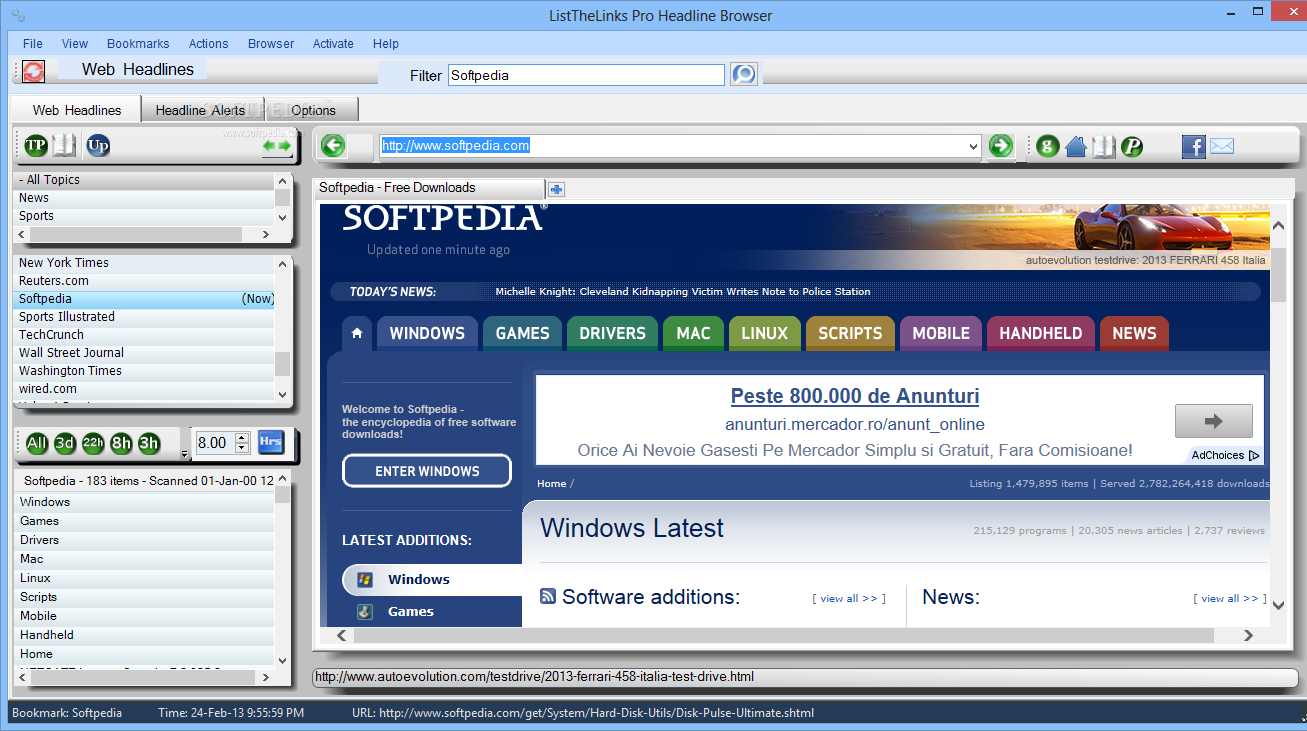This screenshot has height=731, width=1307.
Task: Click the red refresh icon beside Web Headlines
Action: tap(34, 71)
